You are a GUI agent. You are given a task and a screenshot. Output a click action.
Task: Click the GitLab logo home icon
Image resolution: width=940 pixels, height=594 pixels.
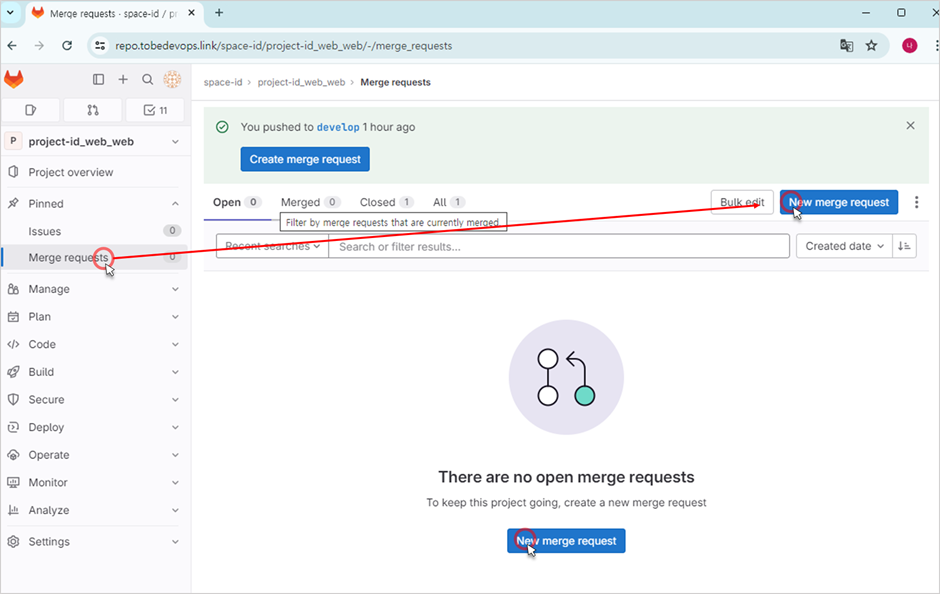[x=14, y=80]
